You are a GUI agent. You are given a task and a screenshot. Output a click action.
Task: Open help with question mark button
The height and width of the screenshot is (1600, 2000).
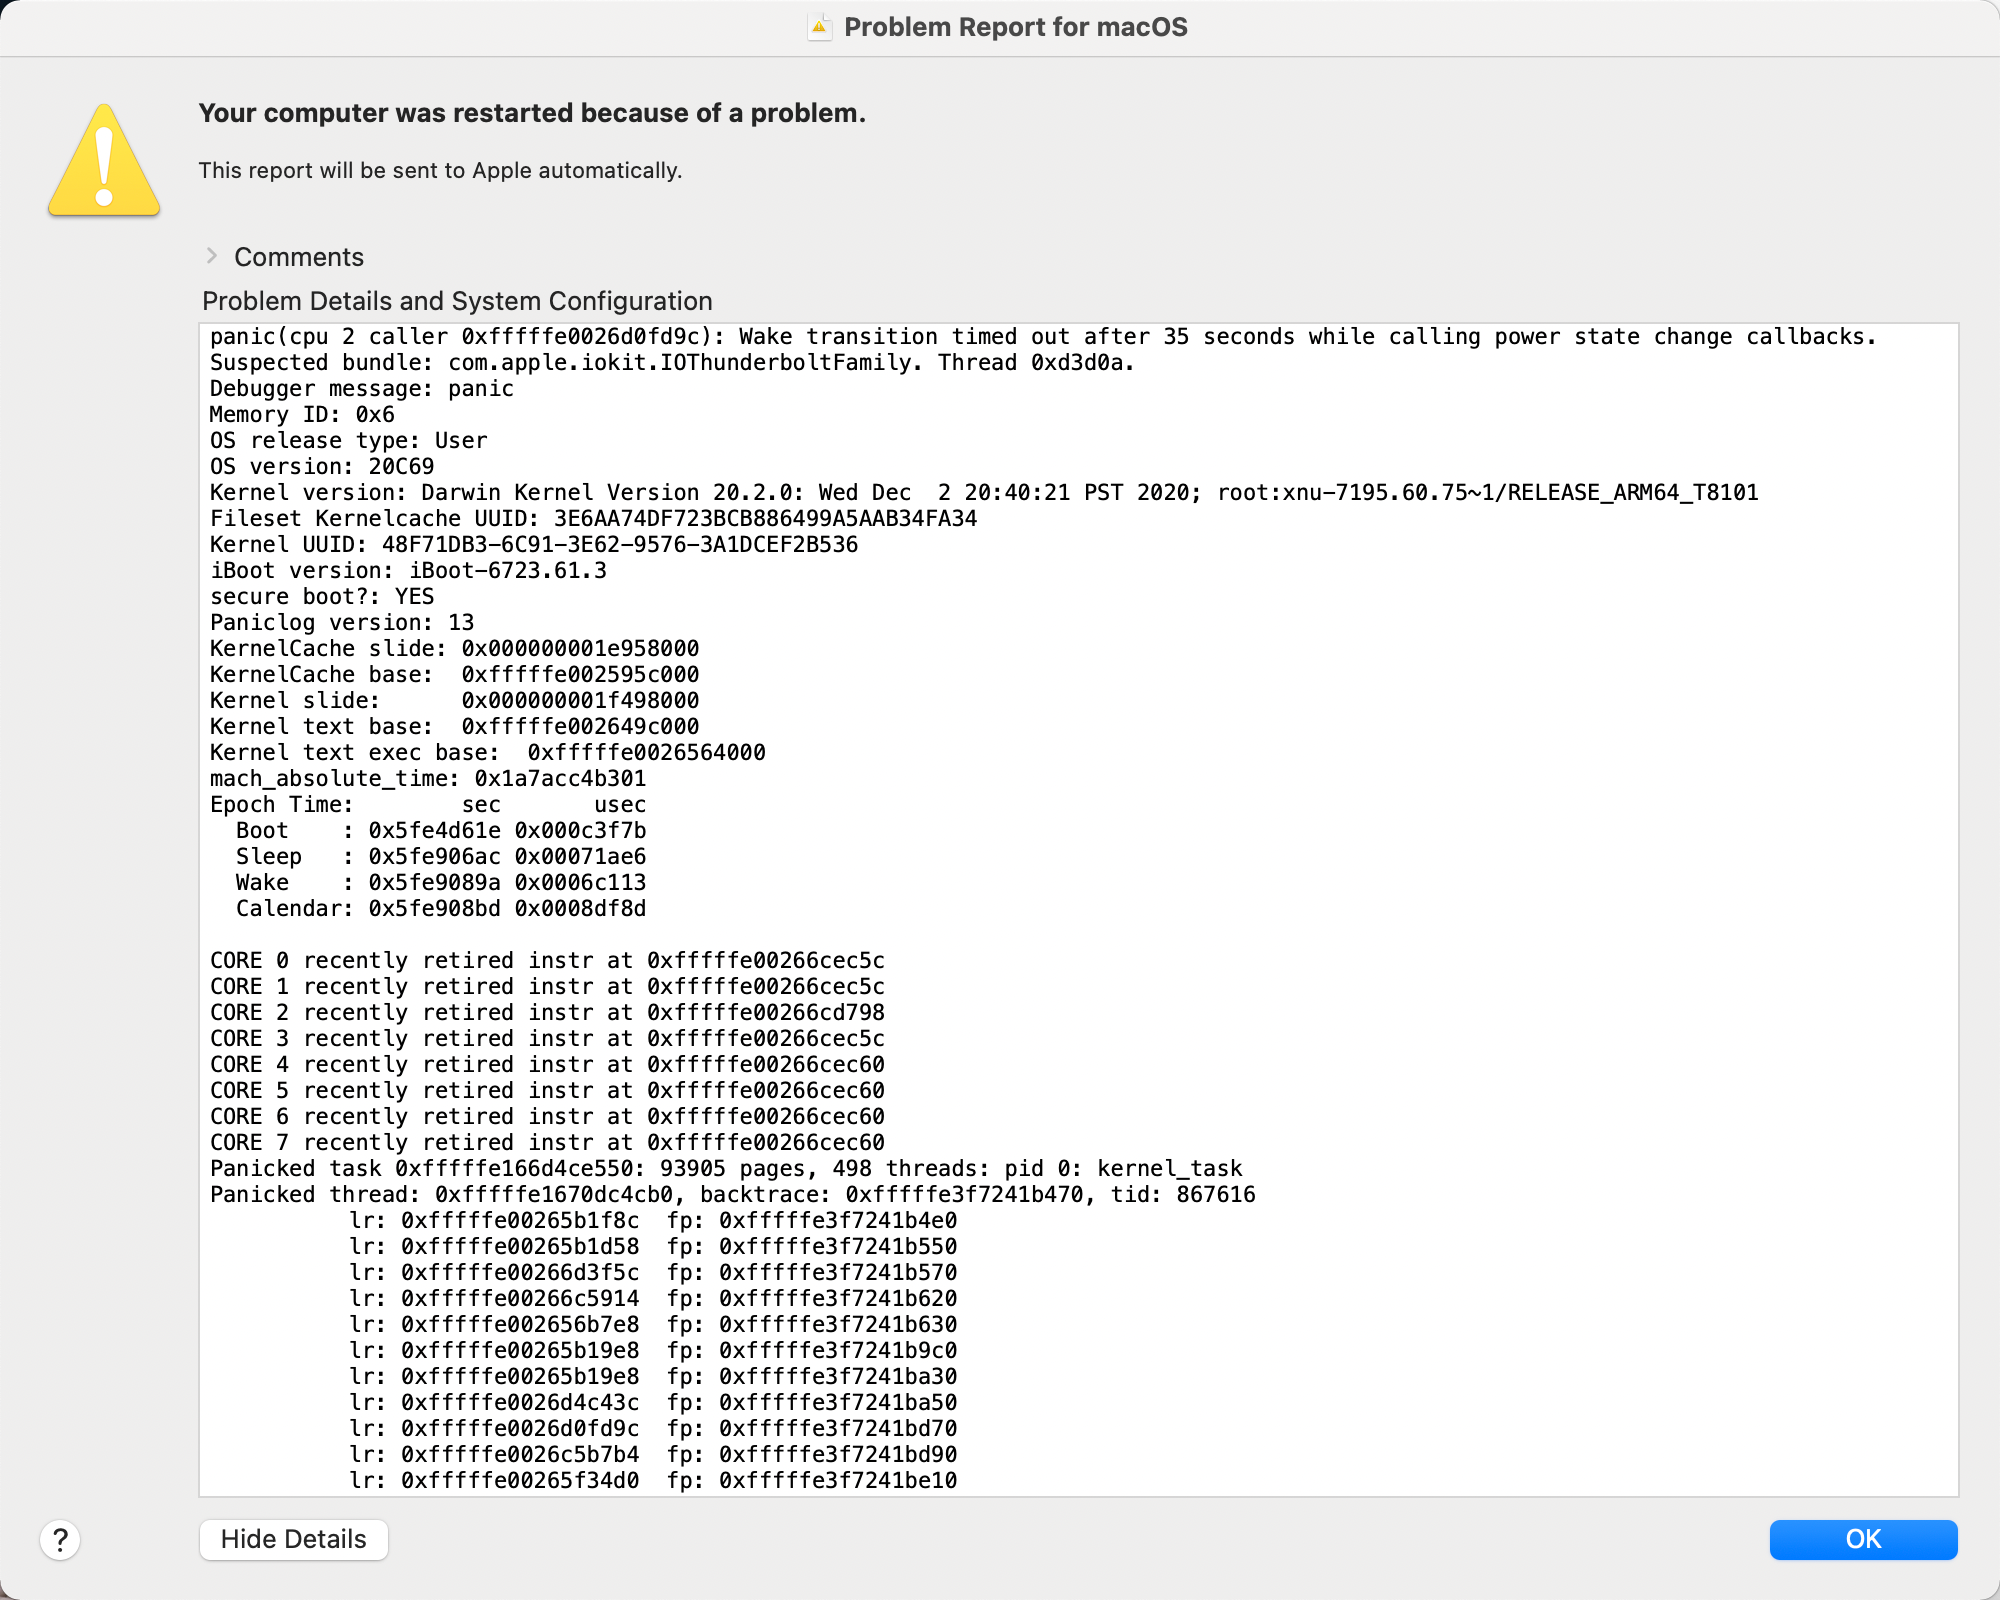[x=60, y=1540]
